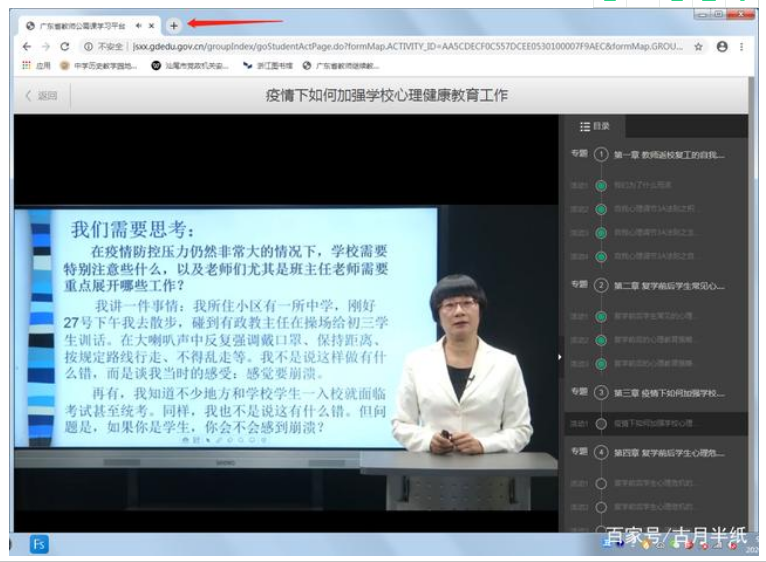This screenshot has width=766, height=562.
Task: Open second activity under chapter 4
Action: [655, 507]
